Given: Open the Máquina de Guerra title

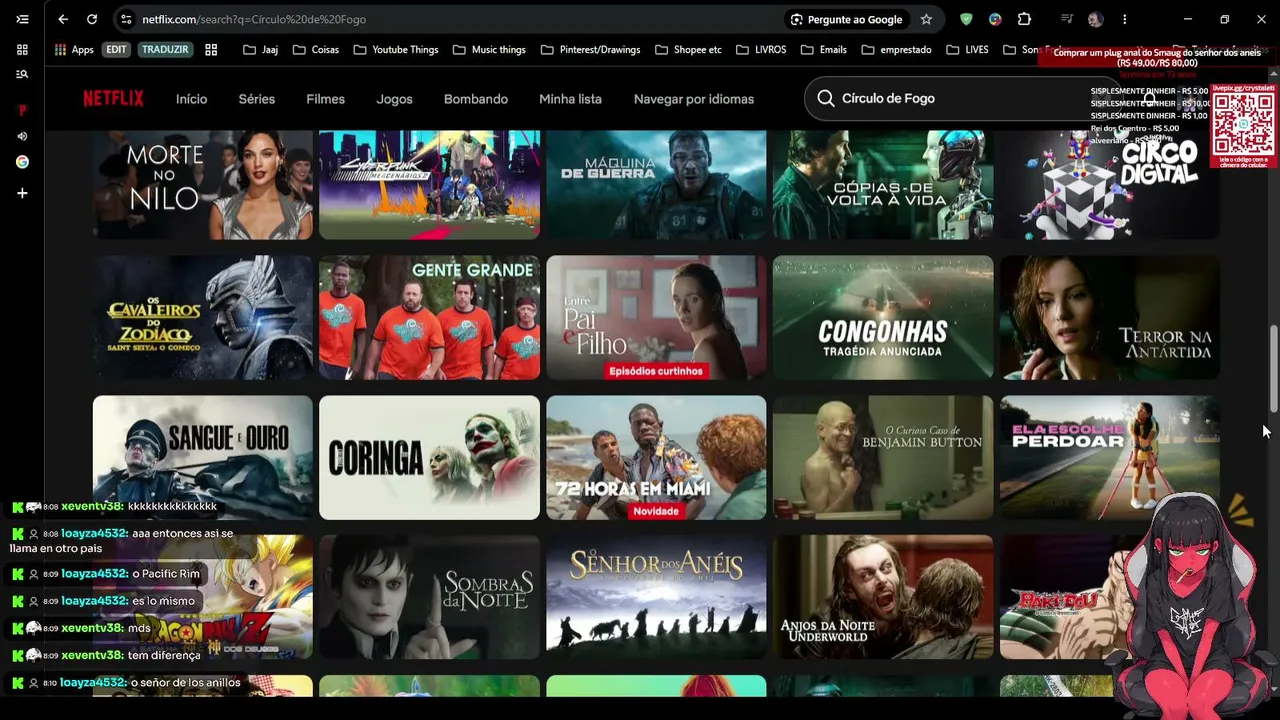Looking at the screenshot, I should pos(656,184).
